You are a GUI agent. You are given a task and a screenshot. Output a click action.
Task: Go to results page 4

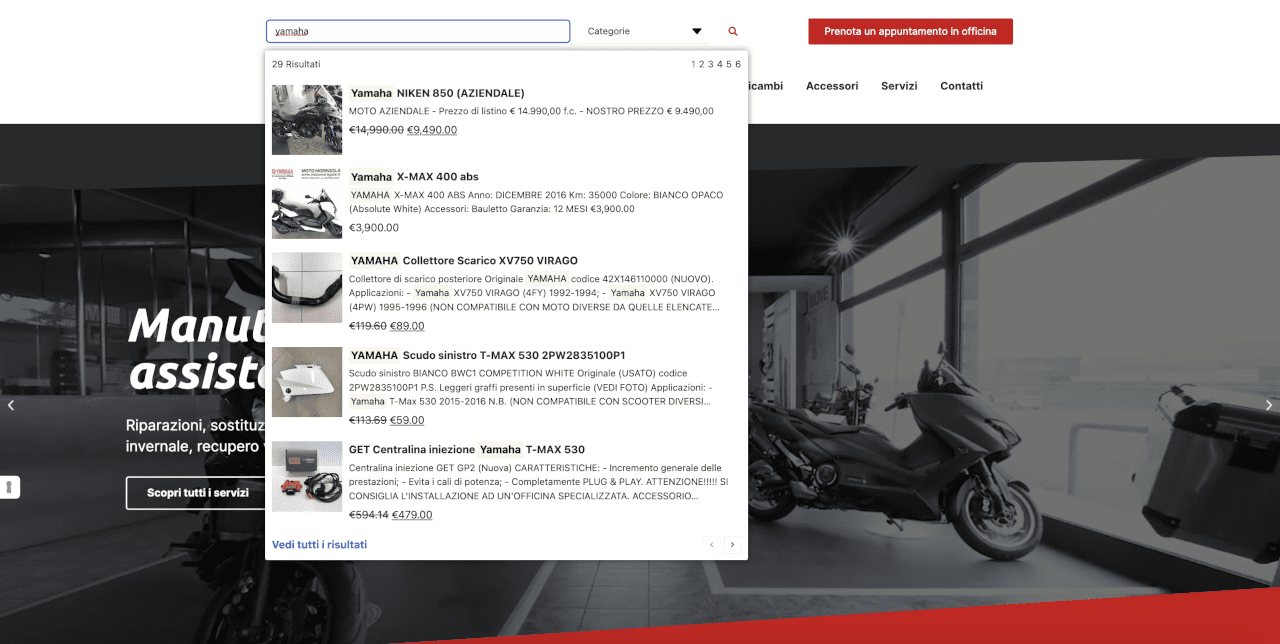(x=720, y=64)
